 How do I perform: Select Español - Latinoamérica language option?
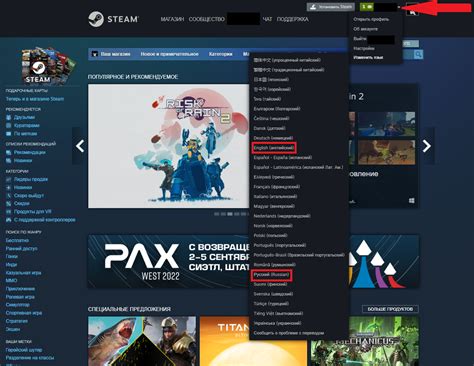coord(298,167)
